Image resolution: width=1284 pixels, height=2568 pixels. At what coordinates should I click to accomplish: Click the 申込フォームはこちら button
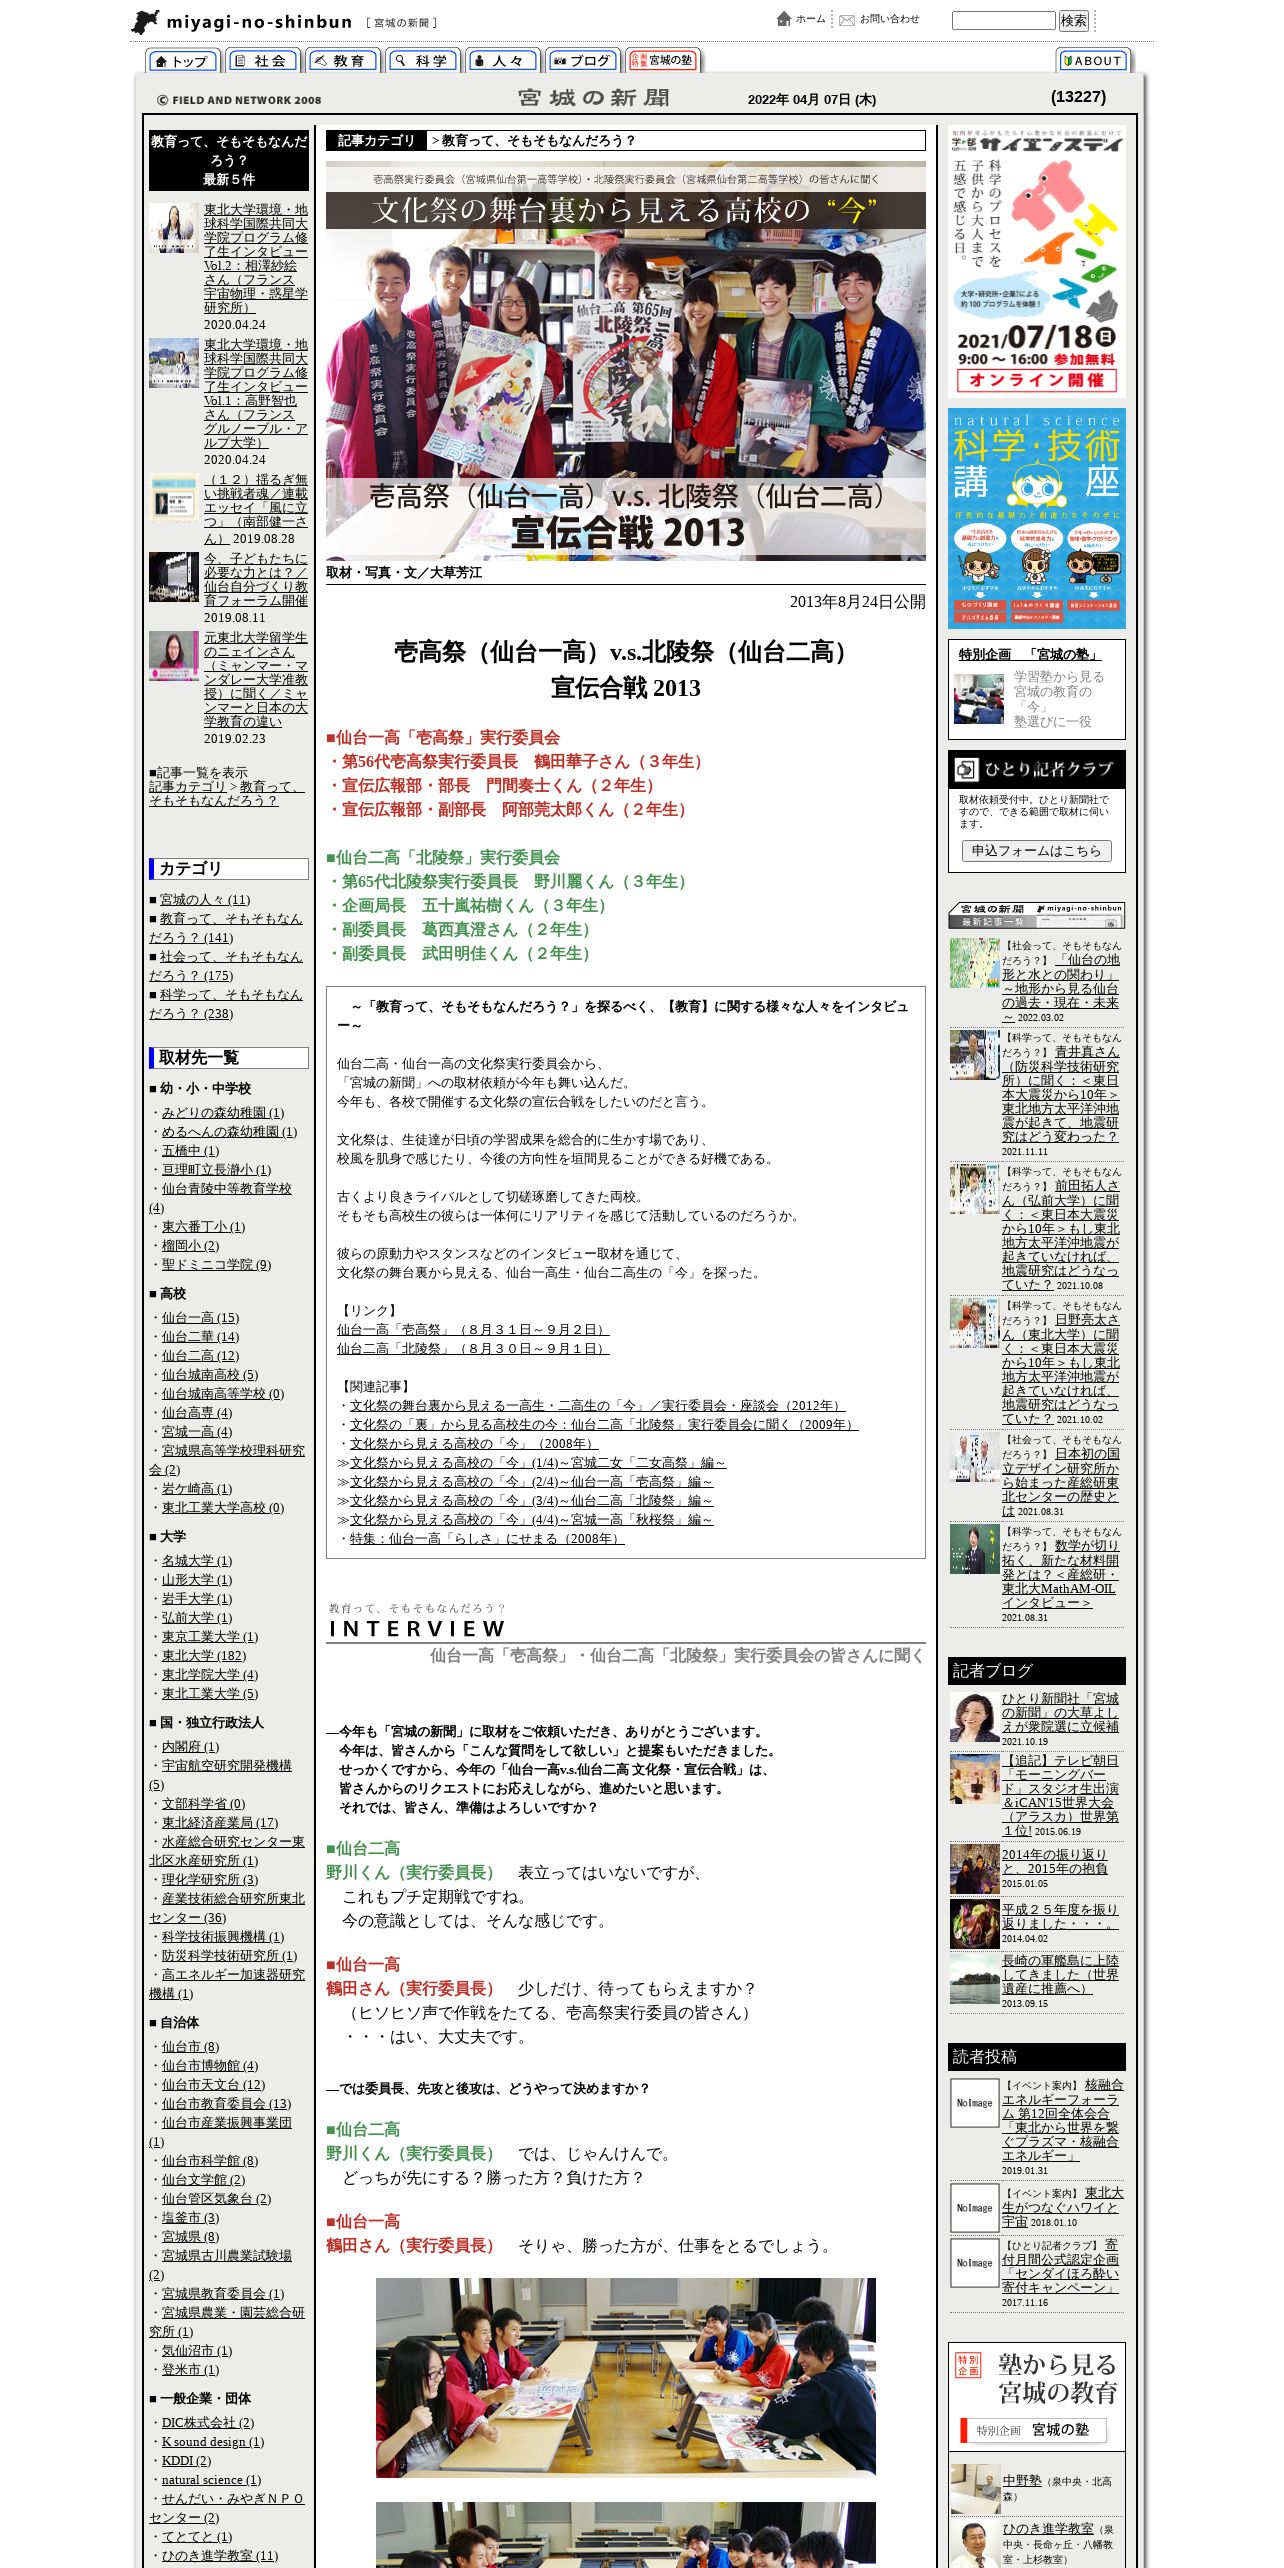(1036, 850)
